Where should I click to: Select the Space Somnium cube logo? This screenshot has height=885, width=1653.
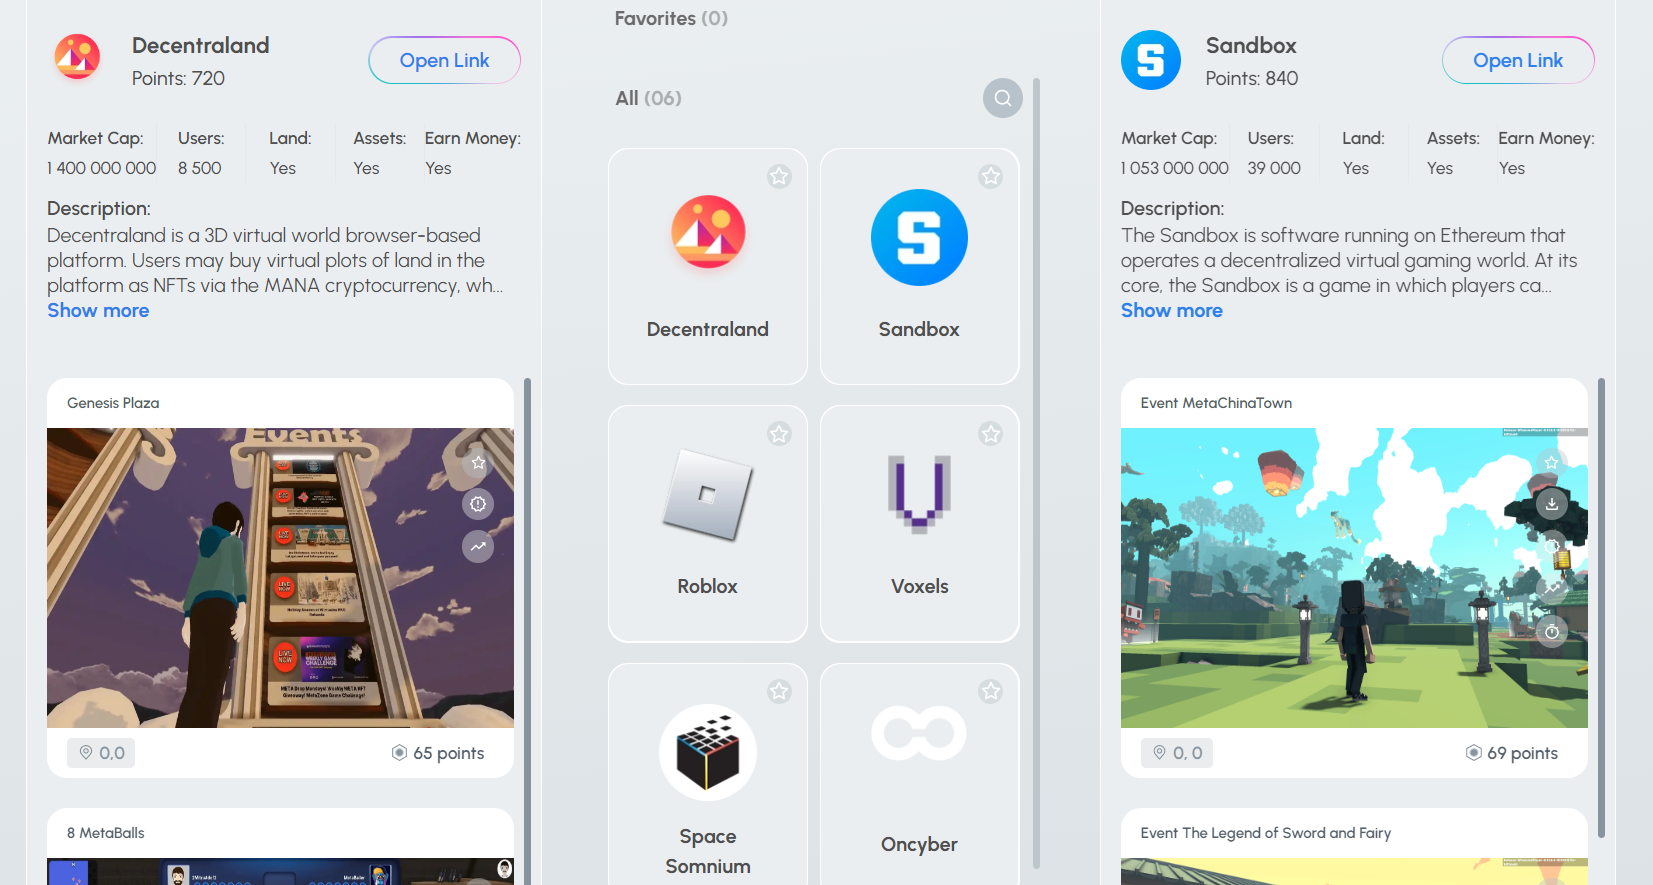tap(708, 752)
